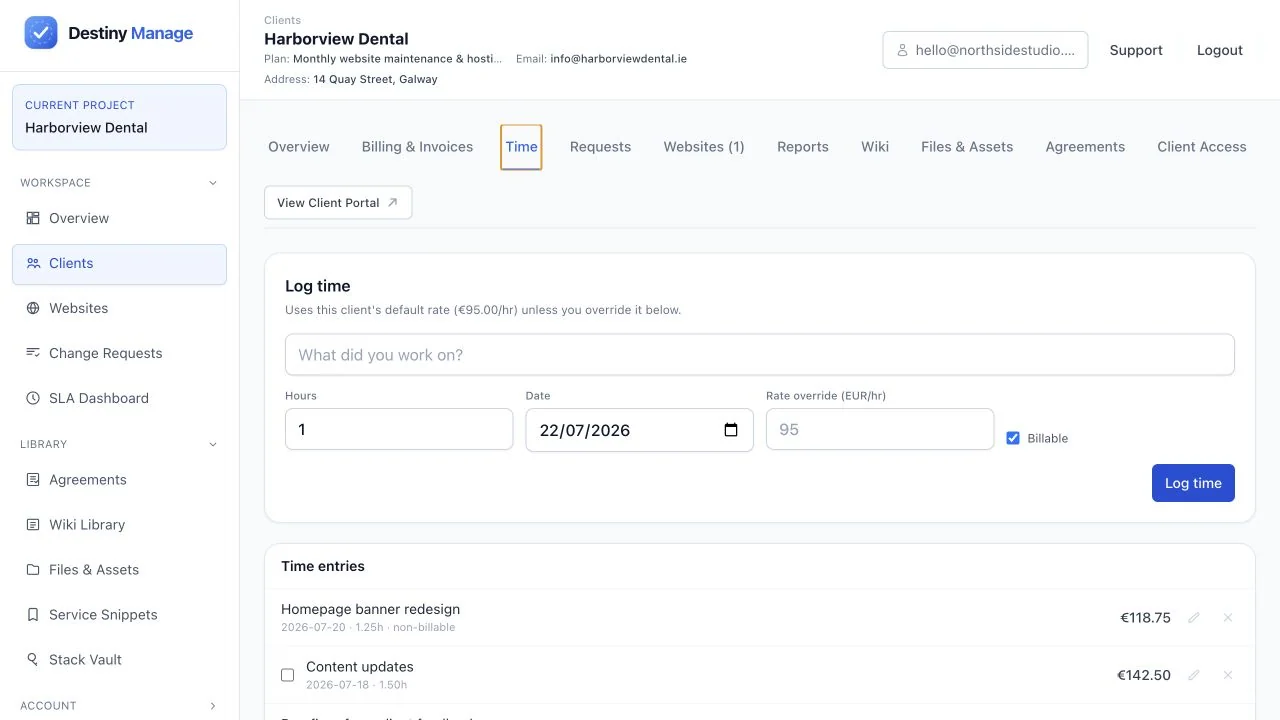Click the Logout link
This screenshot has width=1280, height=720.
click(1220, 50)
